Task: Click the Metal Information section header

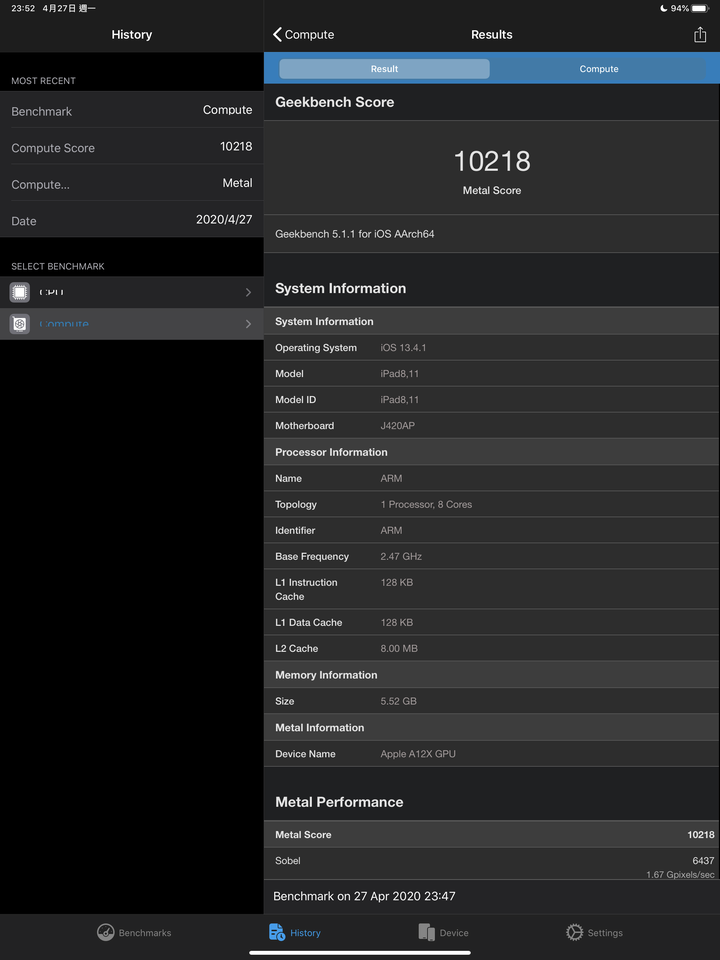Action: pos(492,727)
